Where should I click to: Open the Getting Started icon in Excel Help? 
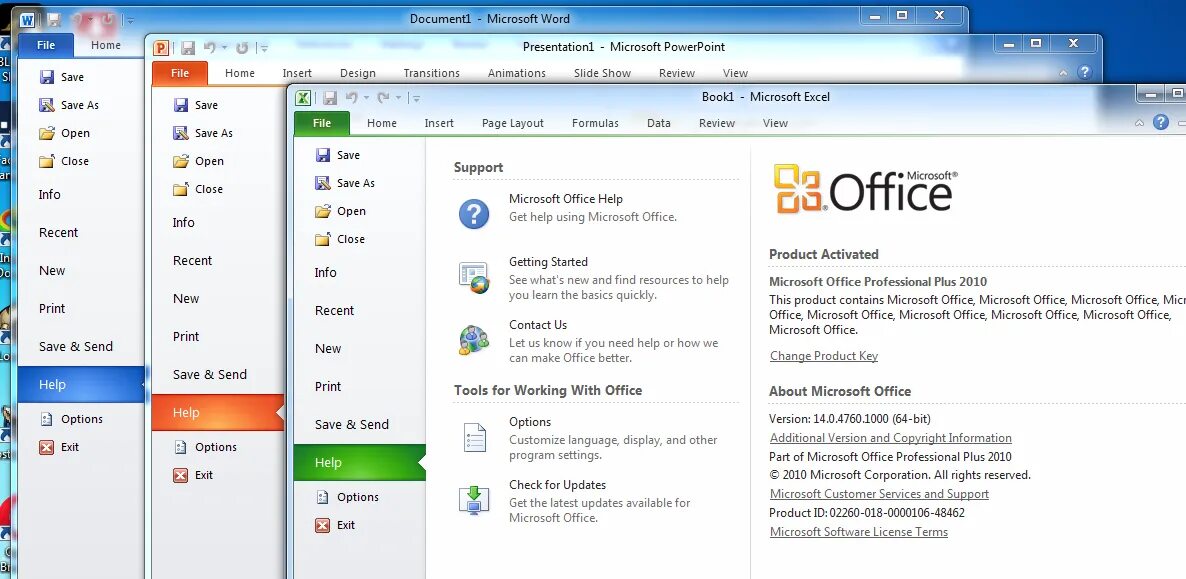[474, 277]
